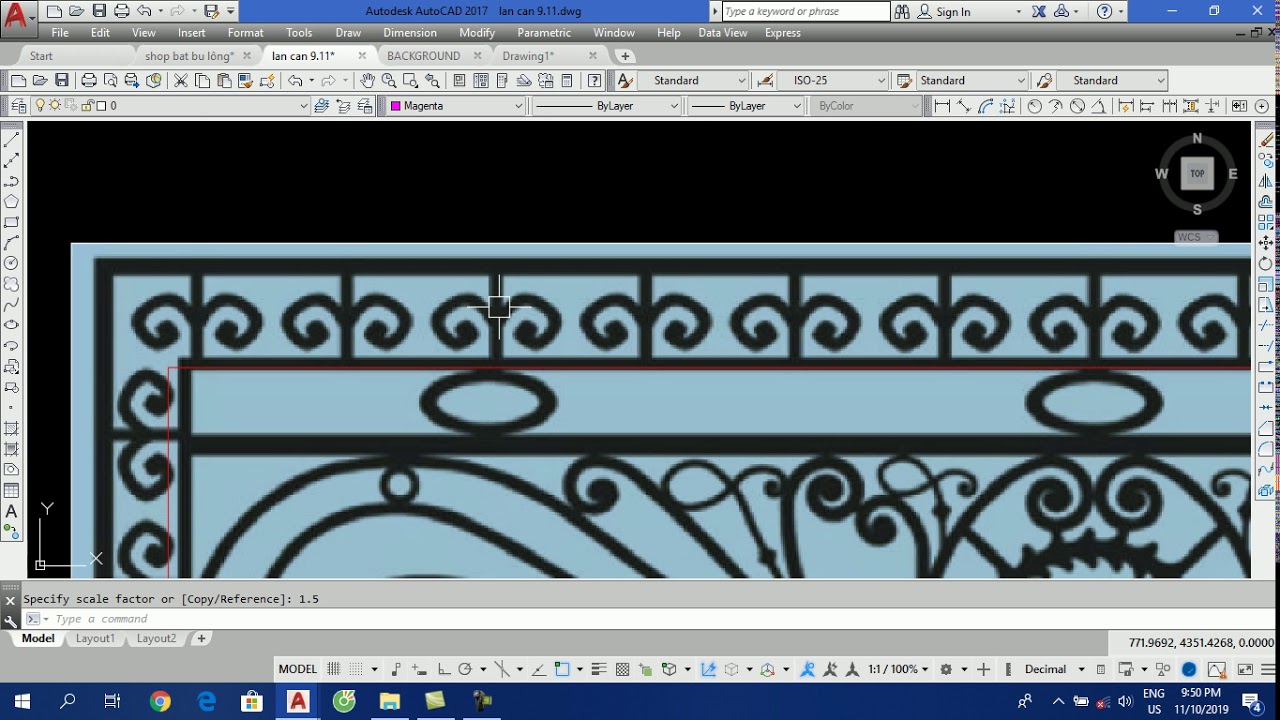
Task: Select the Circle tool in Draw toolbar
Action: coord(12,263)
